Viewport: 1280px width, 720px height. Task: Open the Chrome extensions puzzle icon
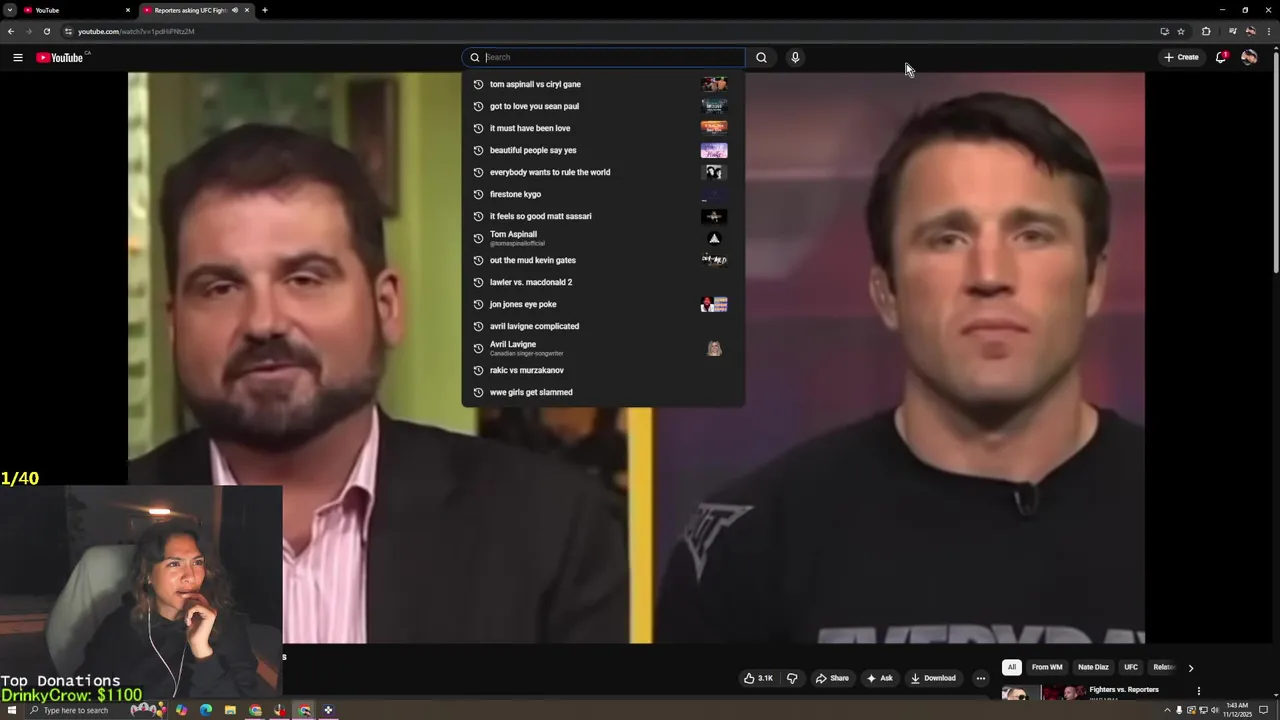pyautogui.click(x=1206, y=31)
